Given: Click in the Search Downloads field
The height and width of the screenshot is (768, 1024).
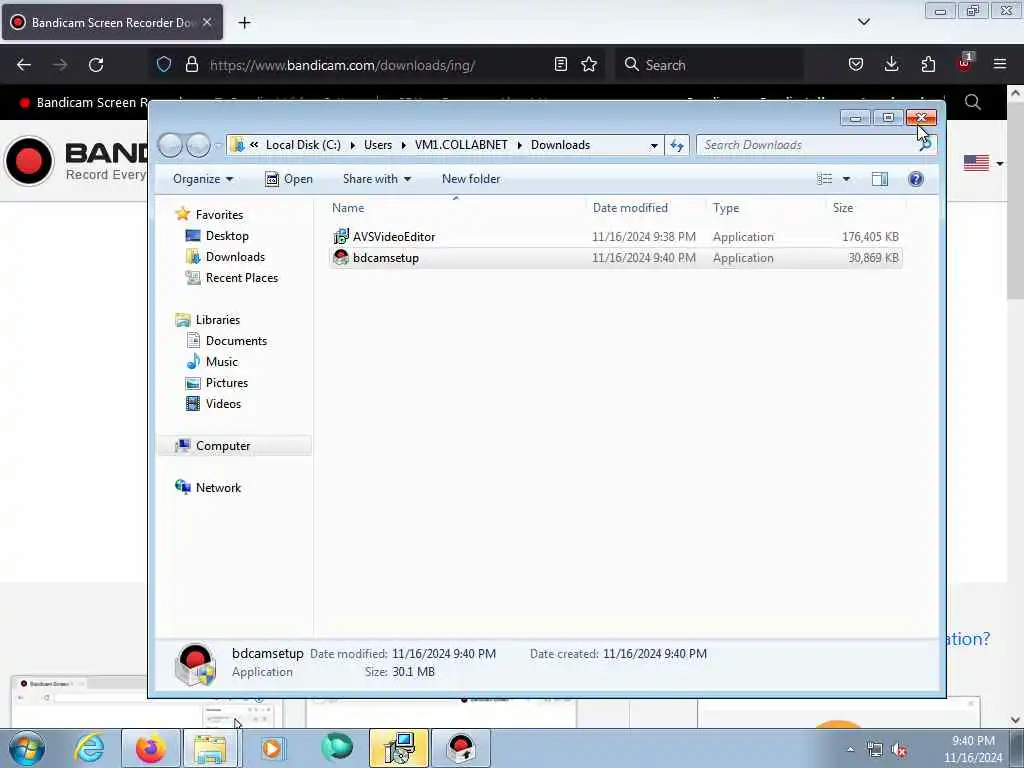Looking at the screenshot, I should tap(807, 145).
